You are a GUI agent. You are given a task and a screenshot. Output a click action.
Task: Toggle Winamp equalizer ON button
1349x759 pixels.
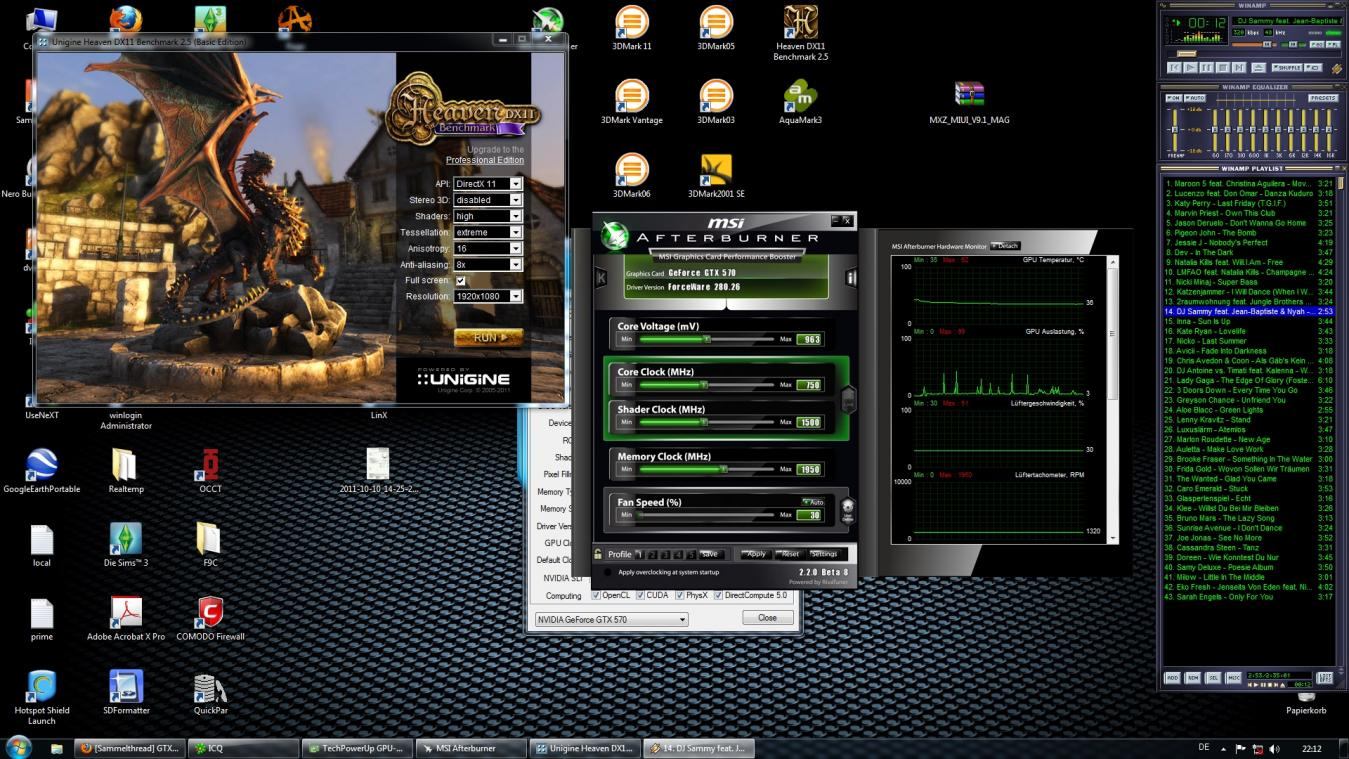[1175, 98]
